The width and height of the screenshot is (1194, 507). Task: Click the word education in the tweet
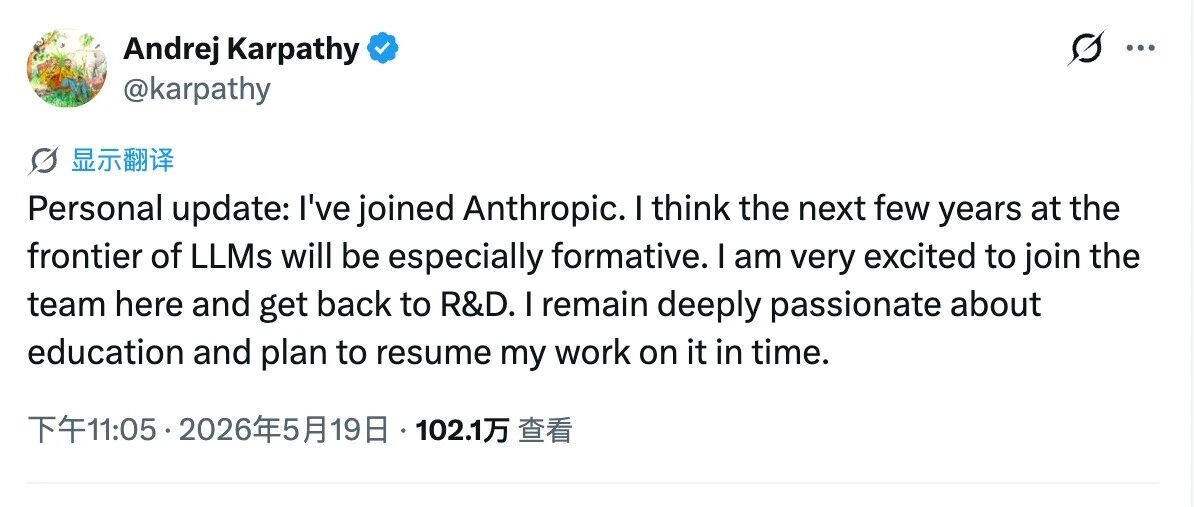click(x=106, y=352)
